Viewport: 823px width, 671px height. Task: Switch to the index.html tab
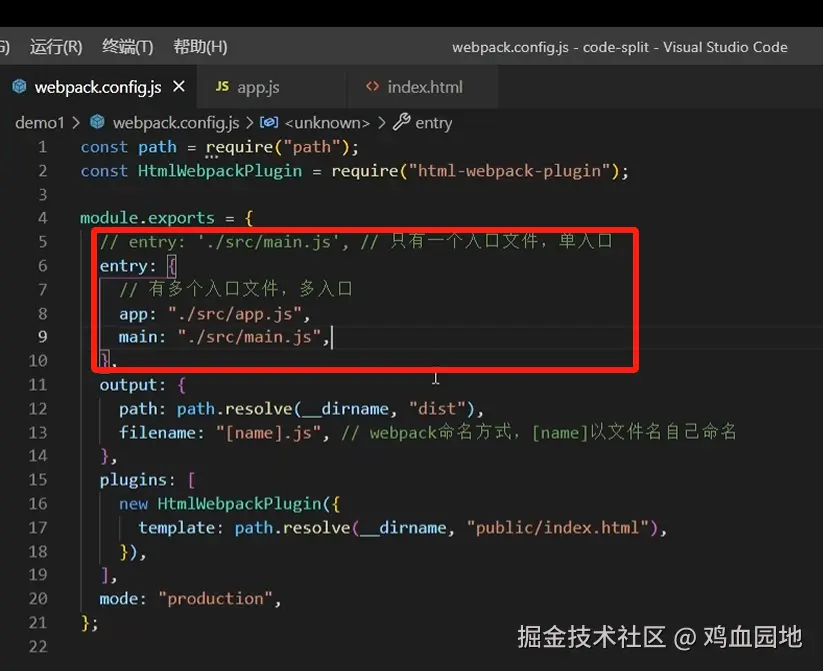point(425,87)
